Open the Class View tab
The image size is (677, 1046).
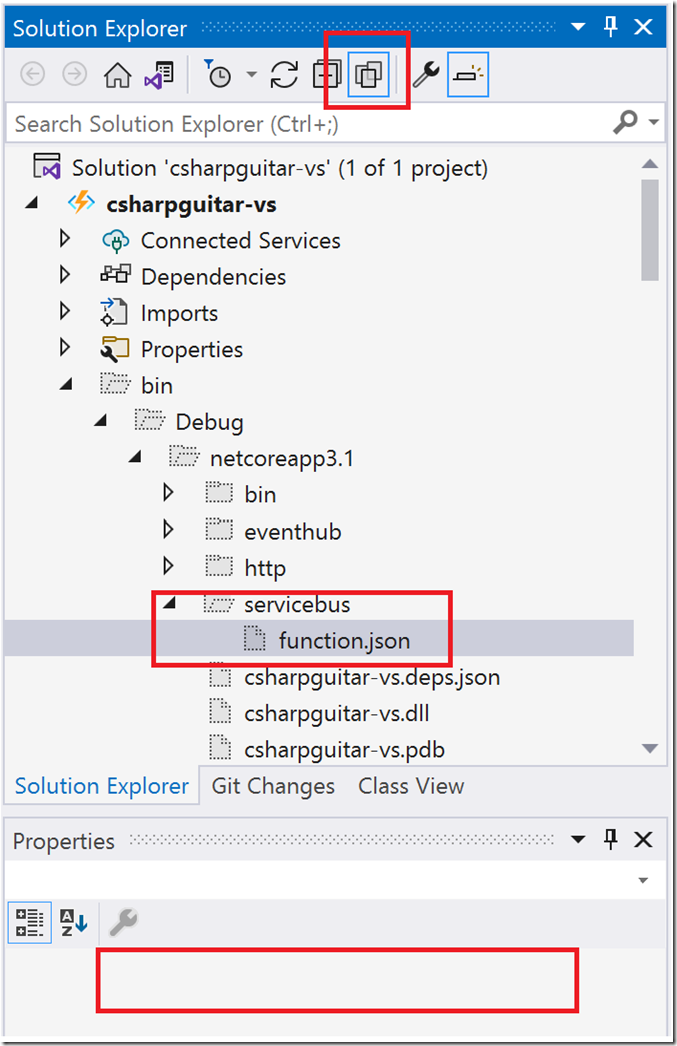[410, 786]
